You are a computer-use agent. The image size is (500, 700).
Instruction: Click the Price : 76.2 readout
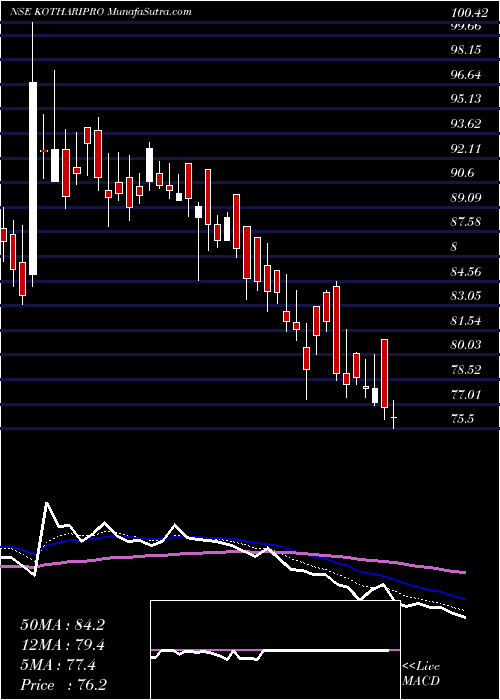63,685
